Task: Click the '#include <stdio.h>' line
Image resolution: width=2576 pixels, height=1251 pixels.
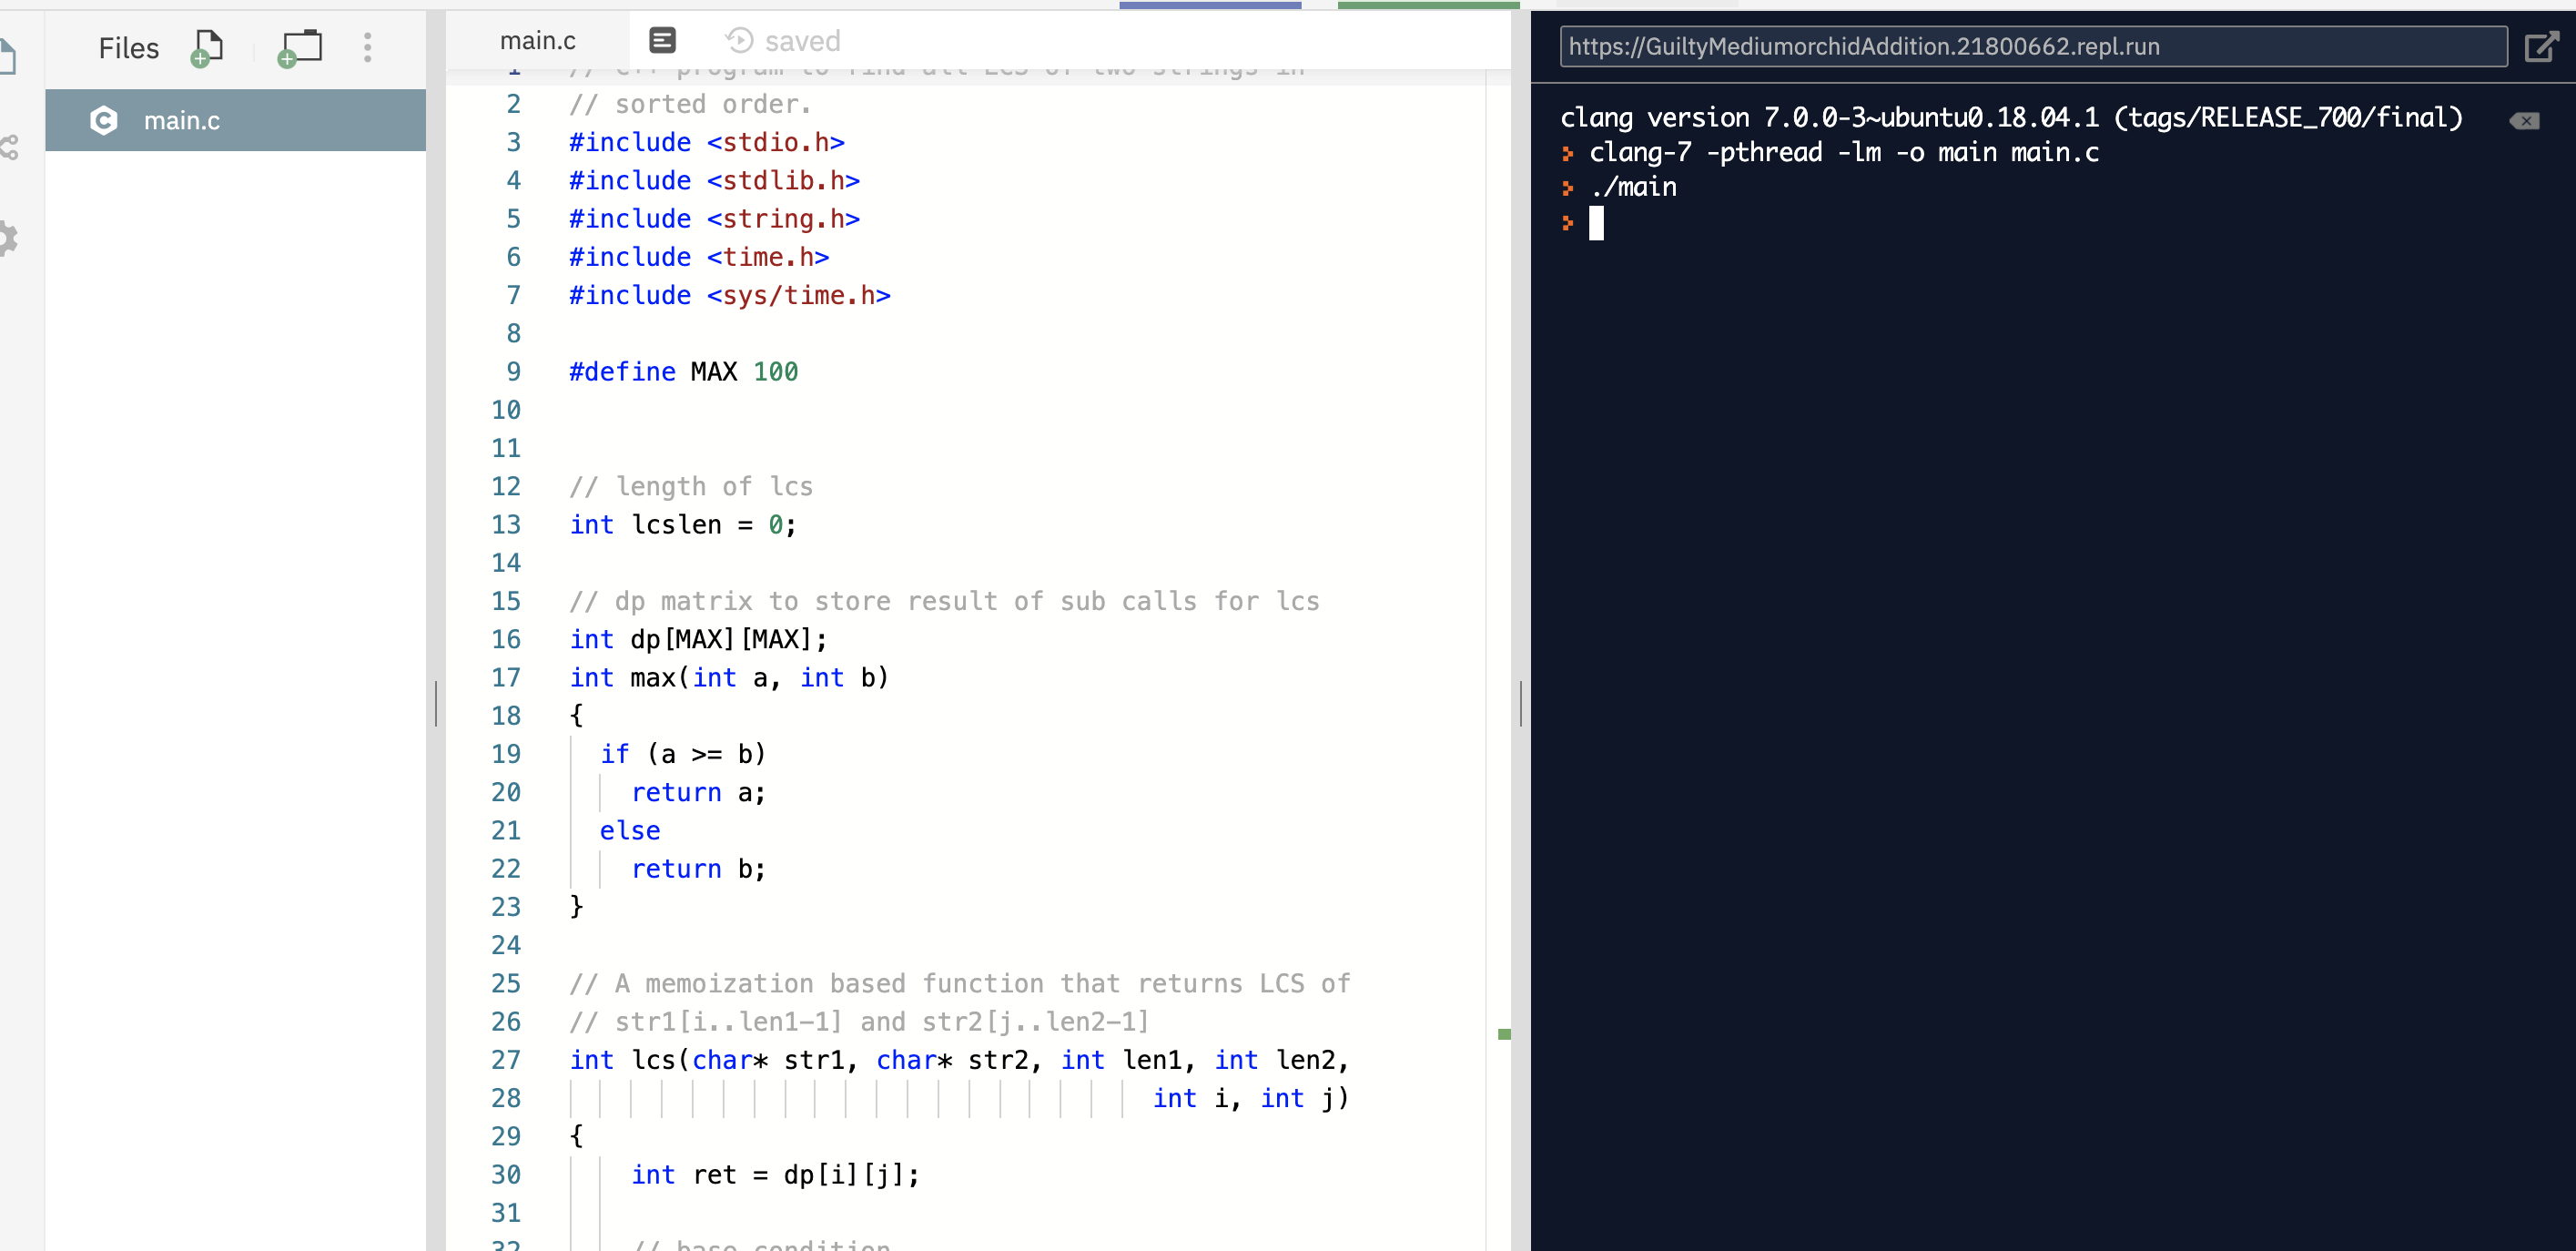Action: [706, 142]
